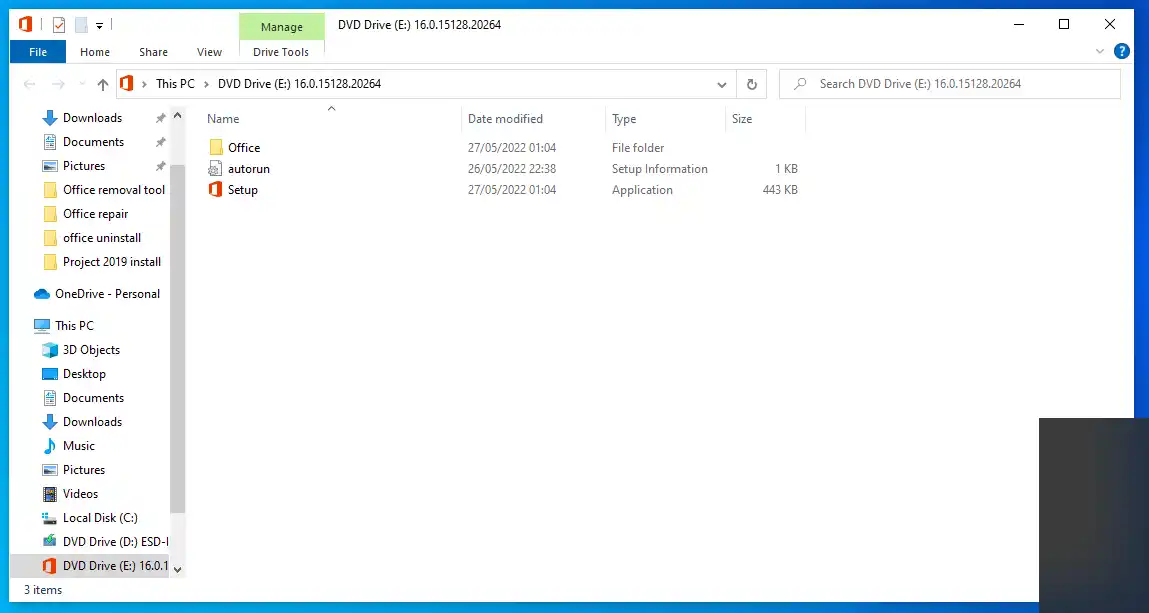The image size is (1149, 613).
Task: Refresh the current folder view
Action: (751, 84)
